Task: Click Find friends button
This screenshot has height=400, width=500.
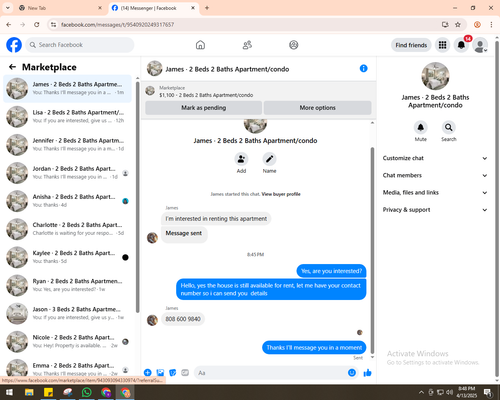Action: [411, 45]
